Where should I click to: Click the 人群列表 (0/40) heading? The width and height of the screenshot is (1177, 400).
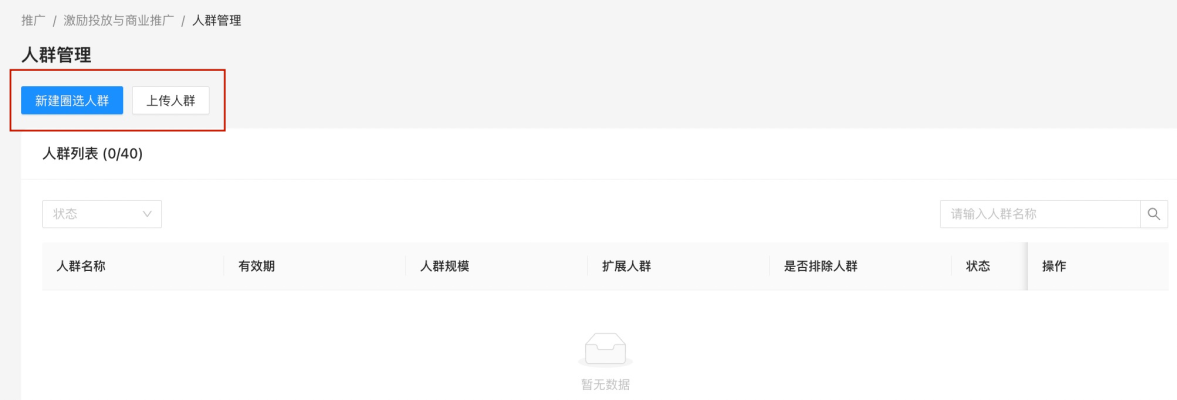[x=92, y=154]
